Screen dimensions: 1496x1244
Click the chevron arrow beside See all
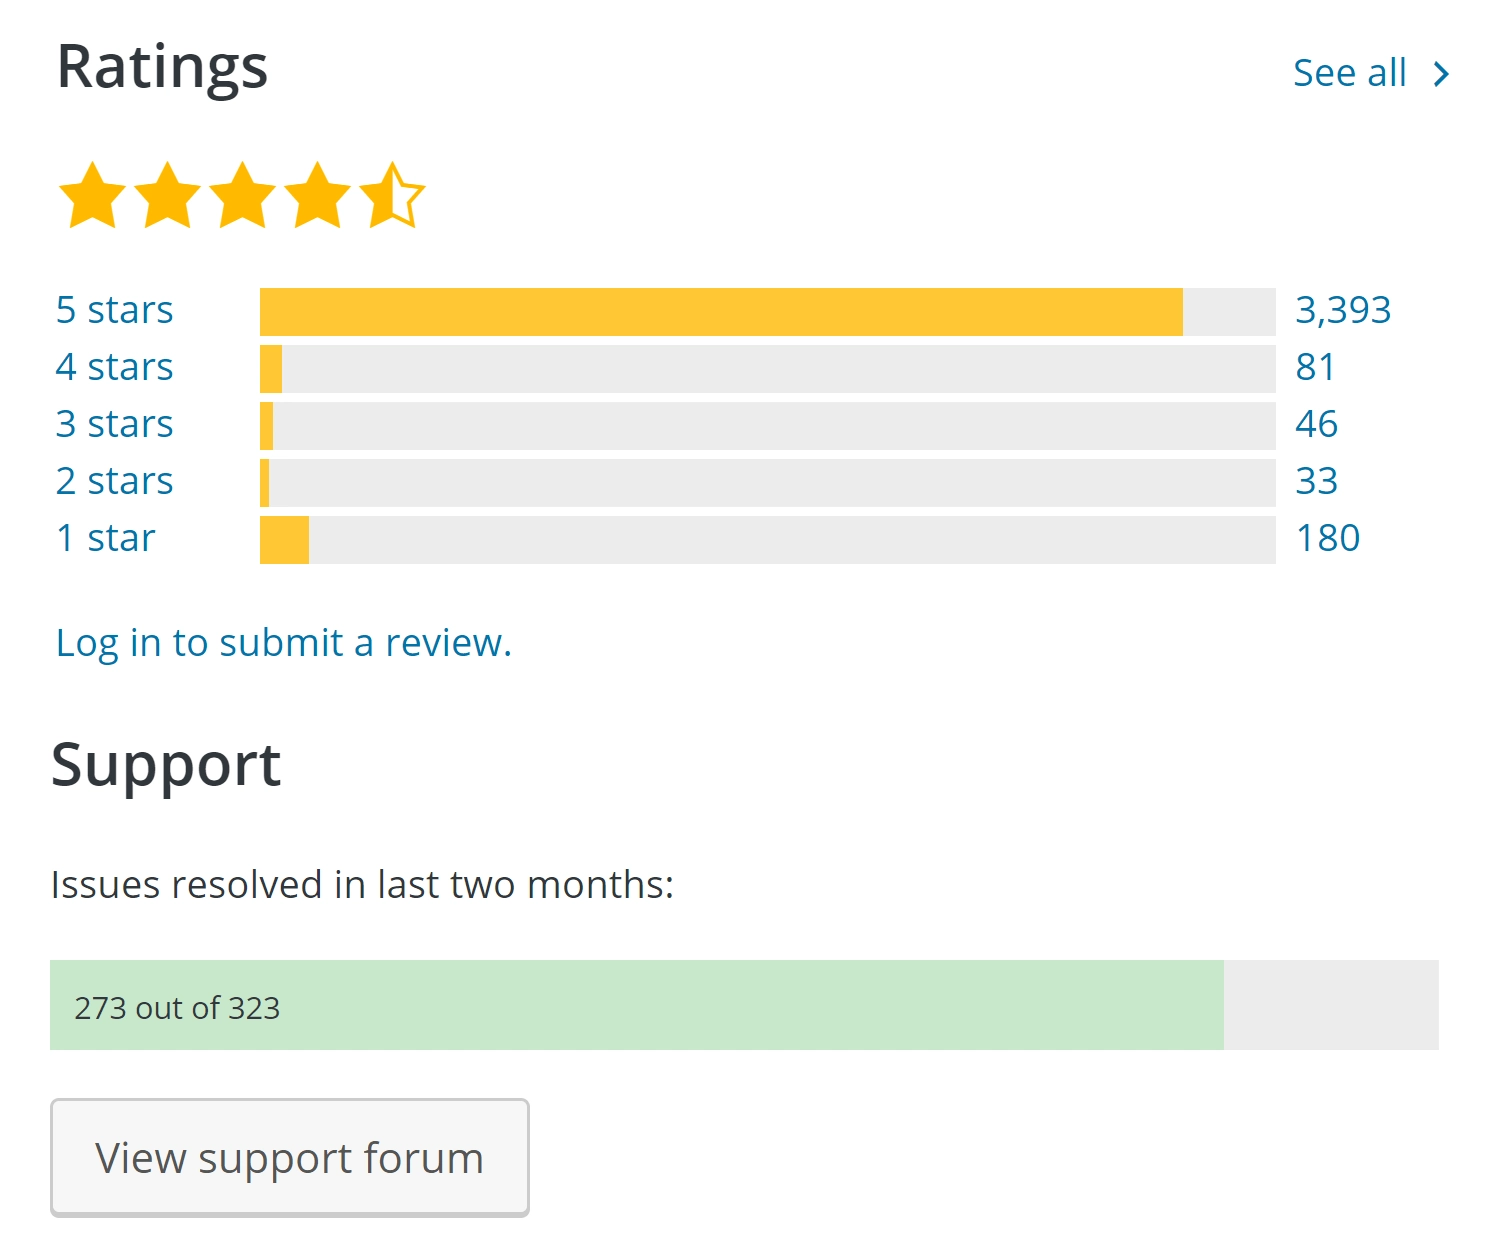pyautogui.click(x=1441, y=74)
